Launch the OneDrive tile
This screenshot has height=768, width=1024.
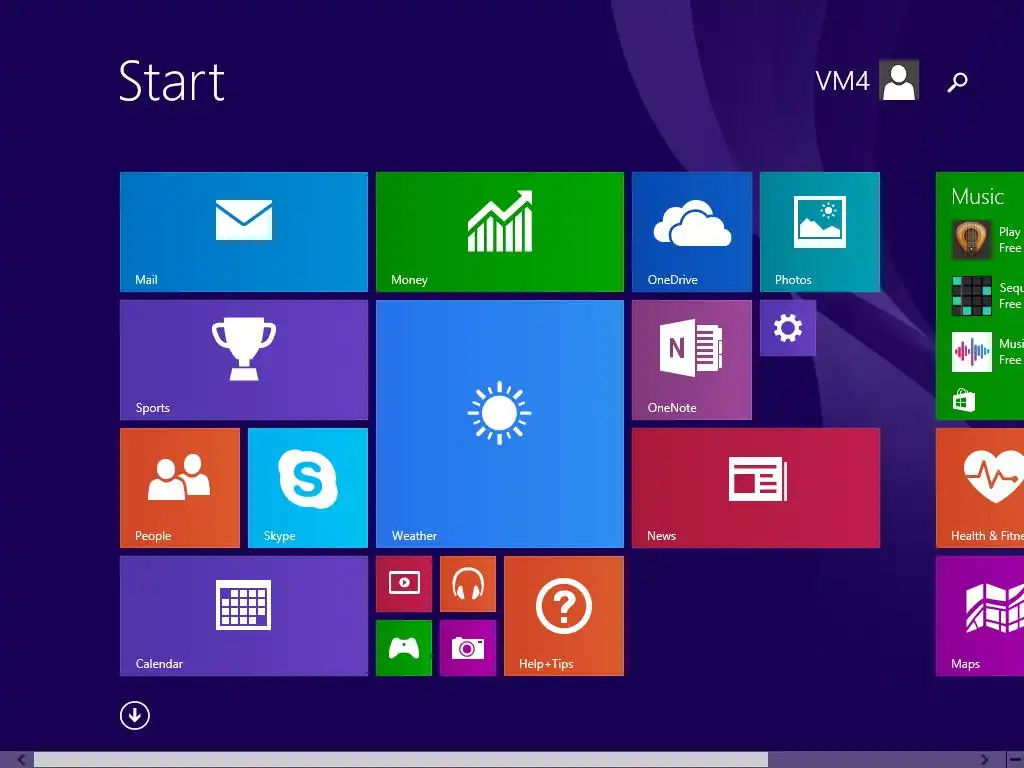[x=692, y=232]
